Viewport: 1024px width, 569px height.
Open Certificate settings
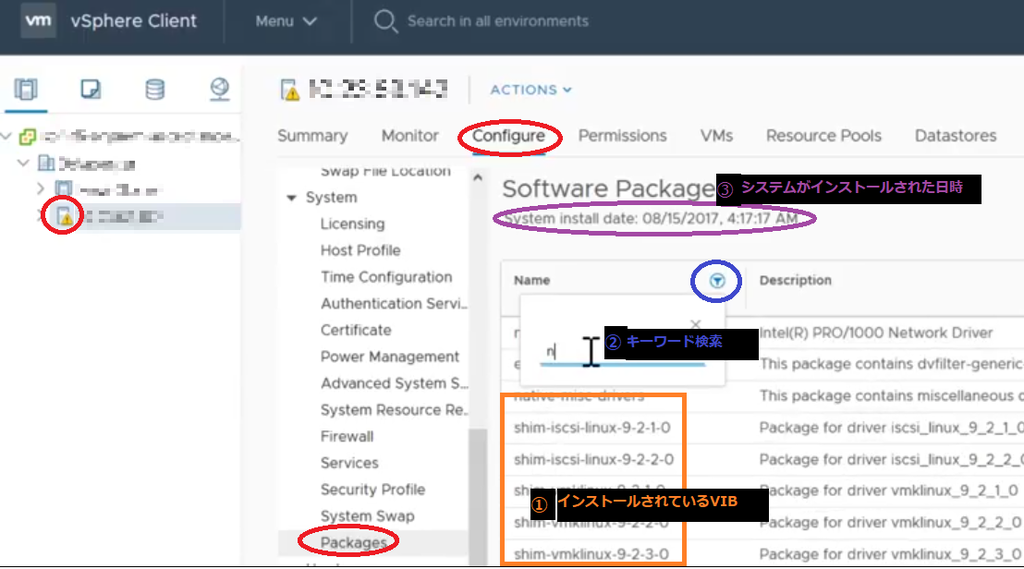pos(356,330)
